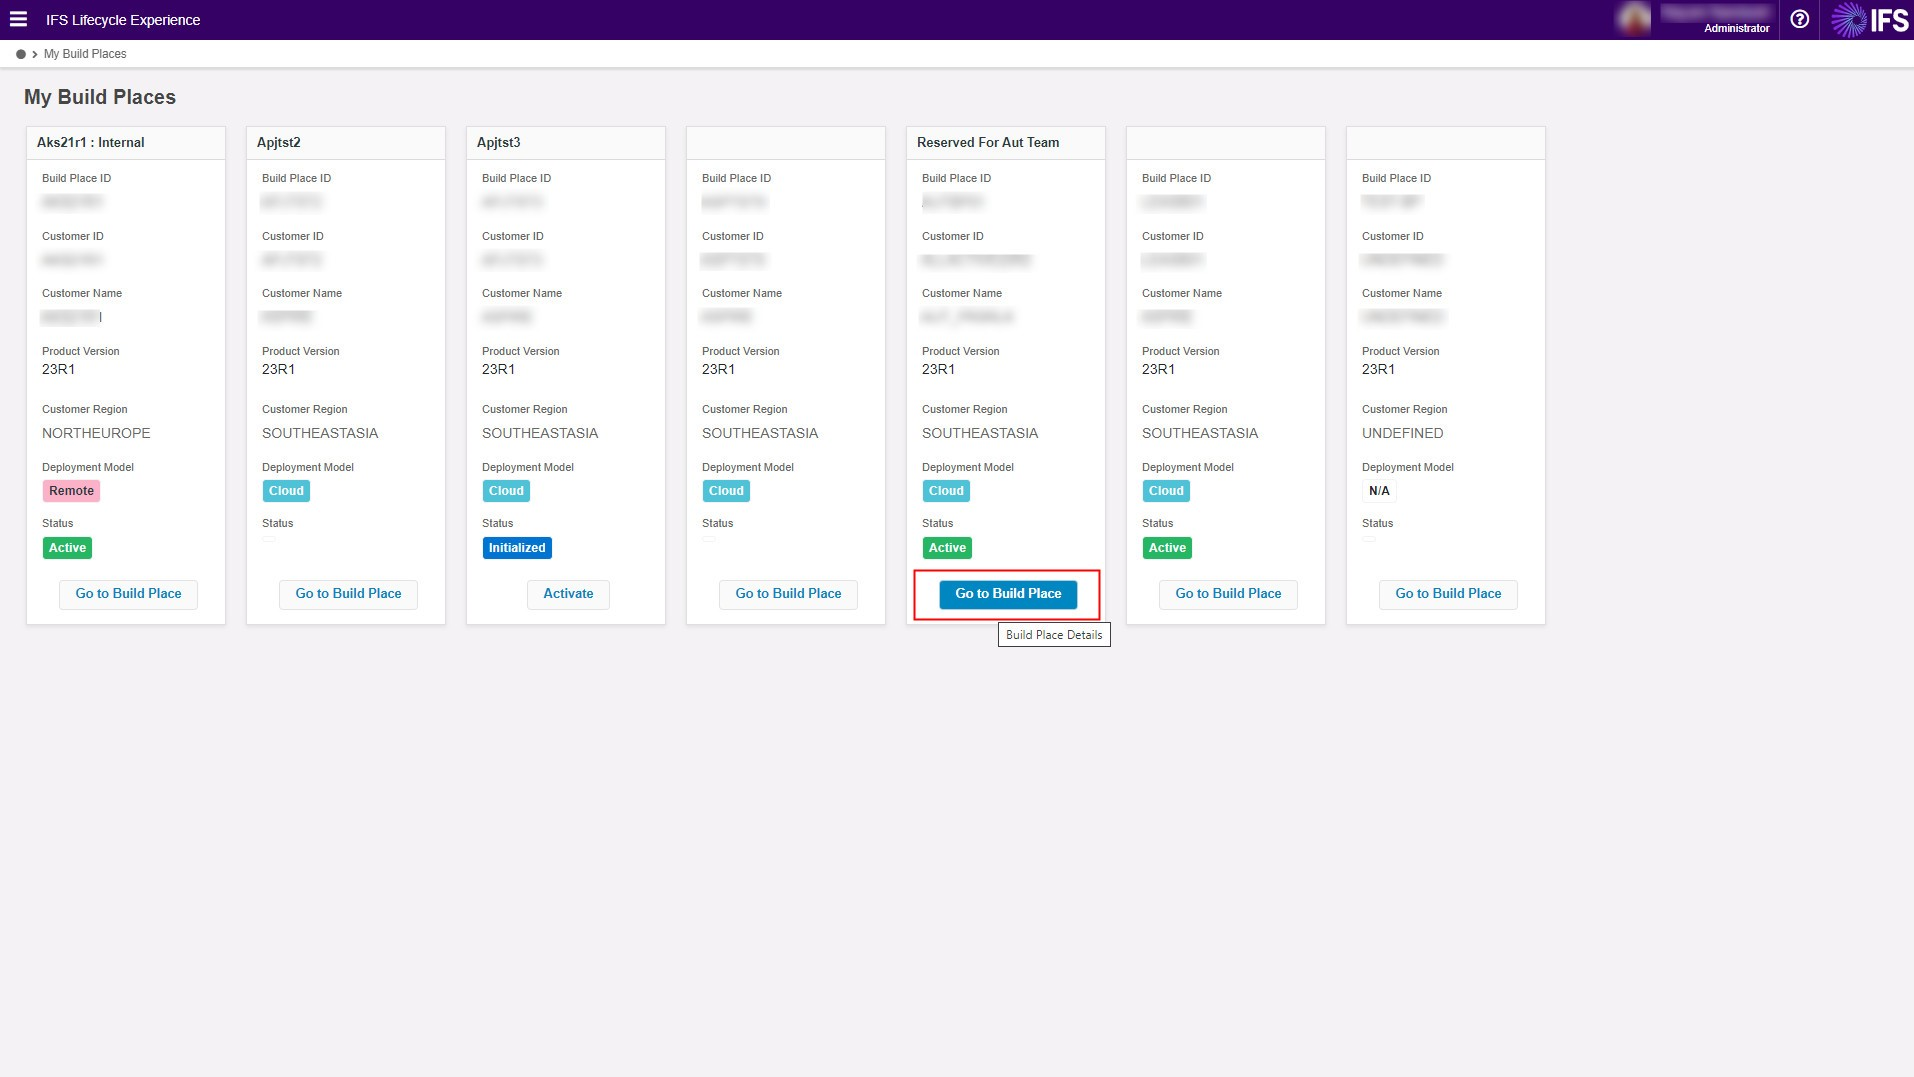The image size is (1914, 1077).
Task: Click the My Build Places breadcrumb
Action: 85,54
